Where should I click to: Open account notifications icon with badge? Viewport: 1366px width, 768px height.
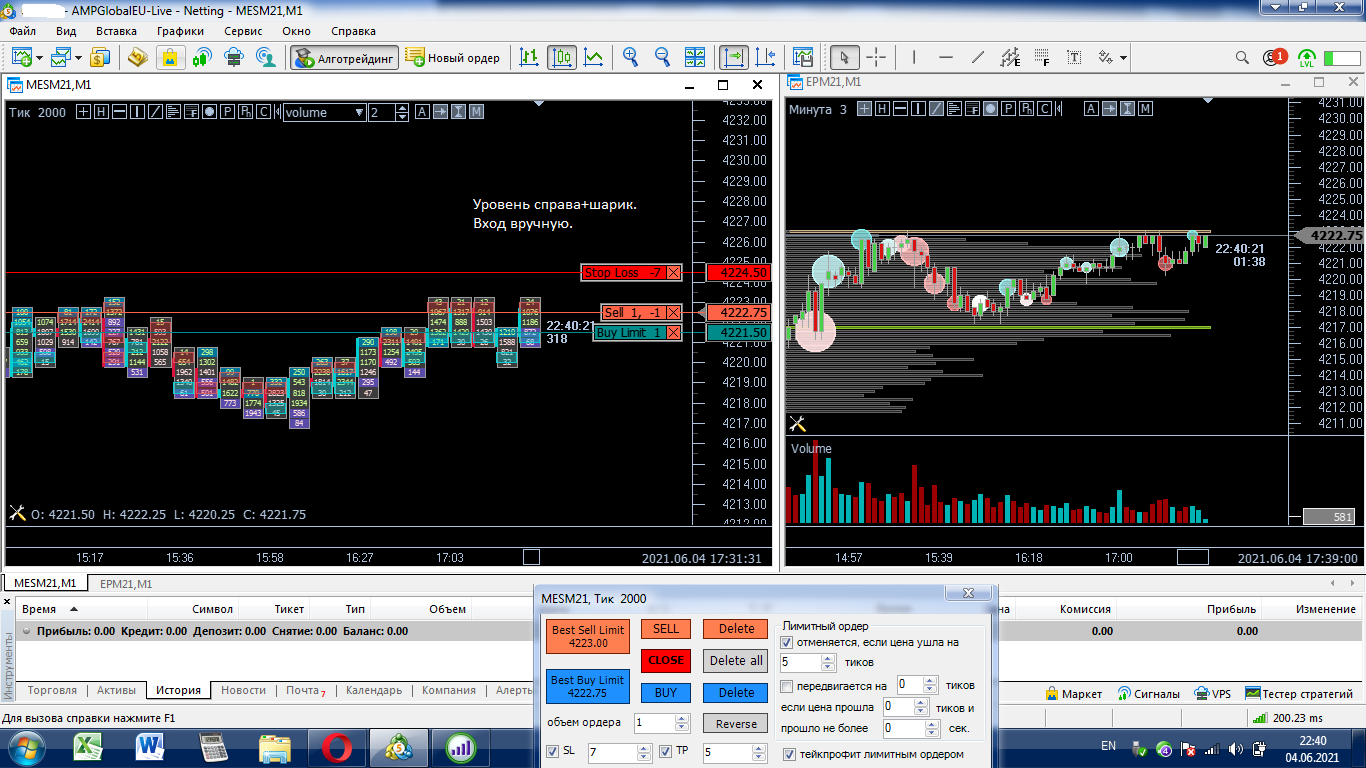1274,58
